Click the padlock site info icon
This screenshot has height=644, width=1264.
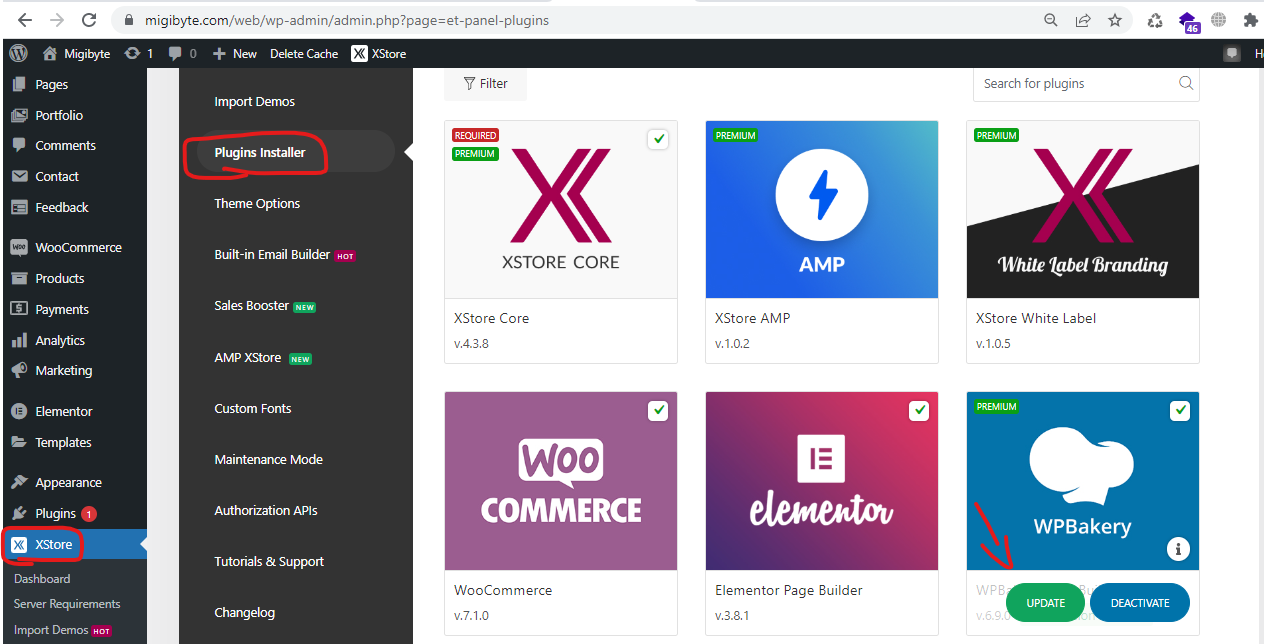127,20
